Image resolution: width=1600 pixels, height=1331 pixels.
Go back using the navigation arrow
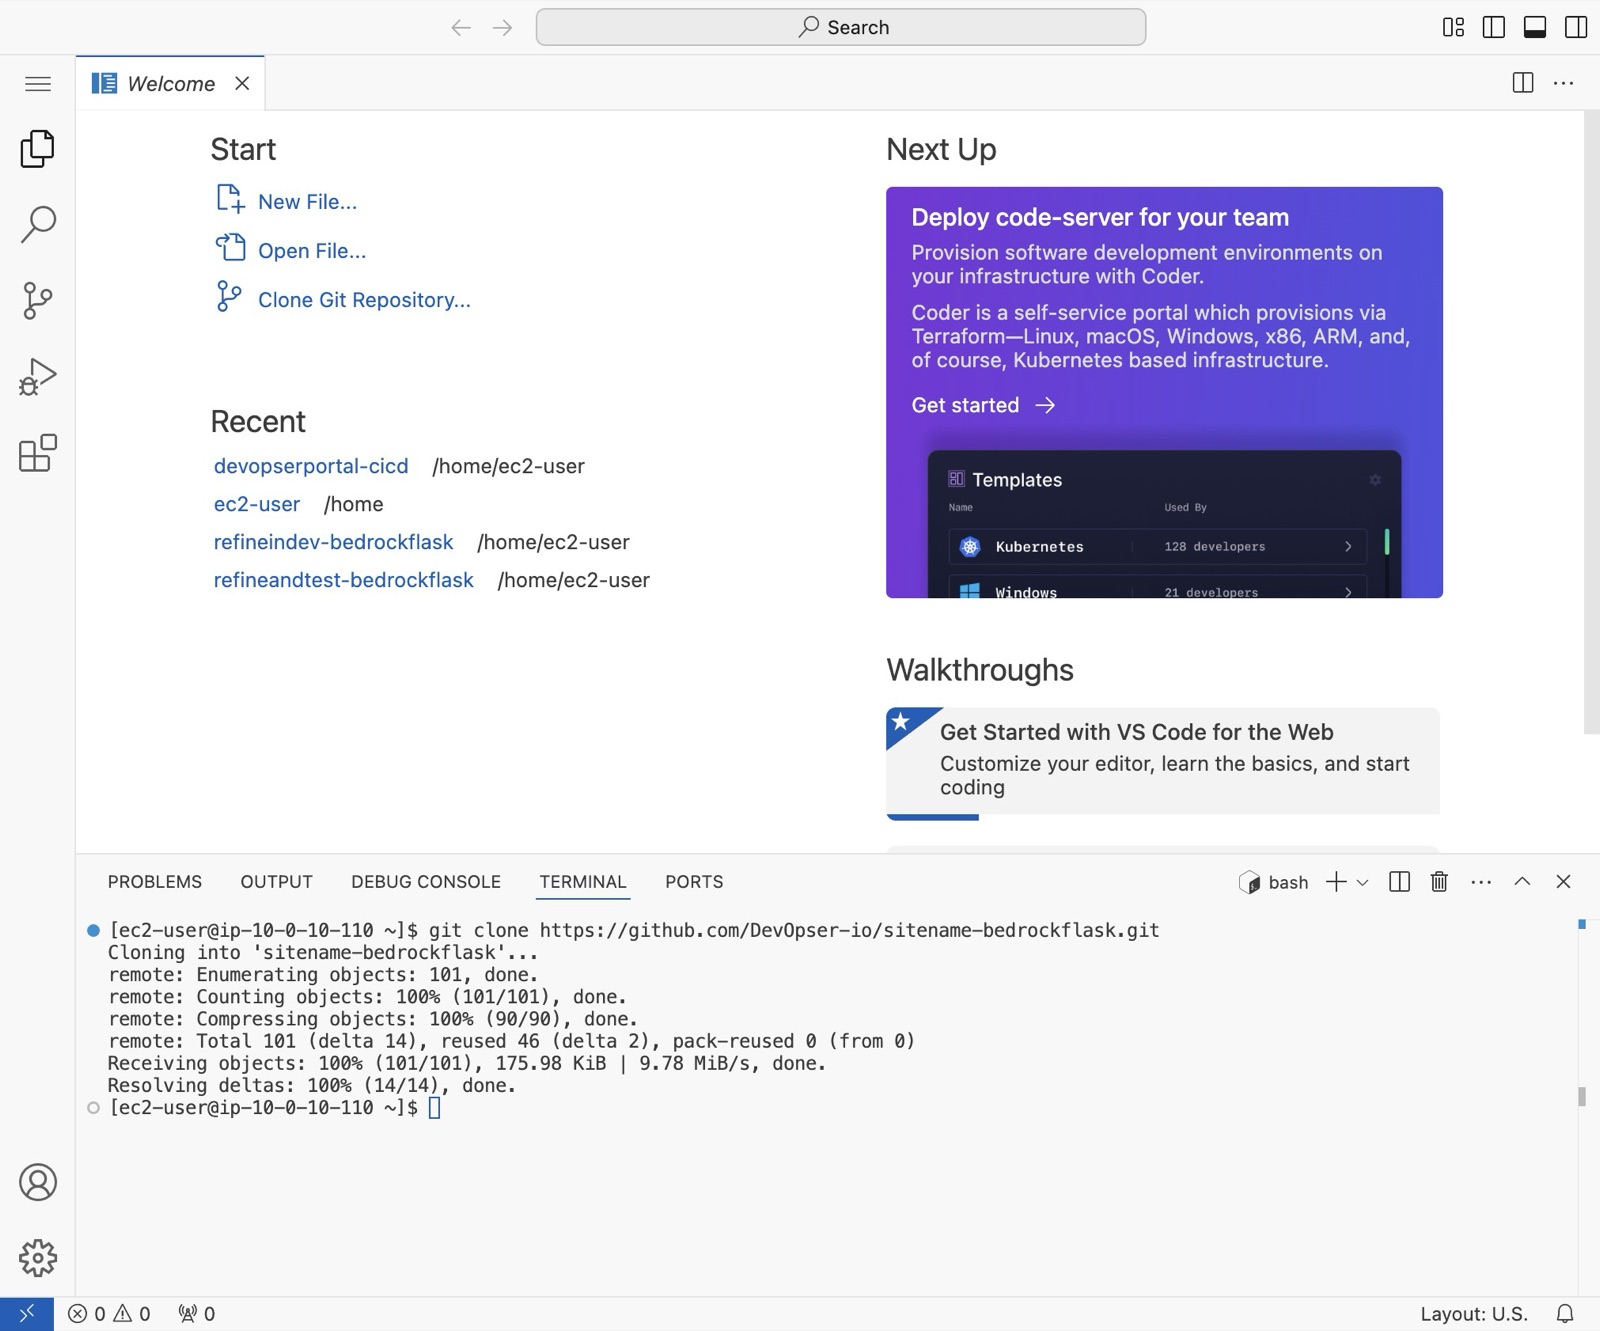[x=460, y=27]
